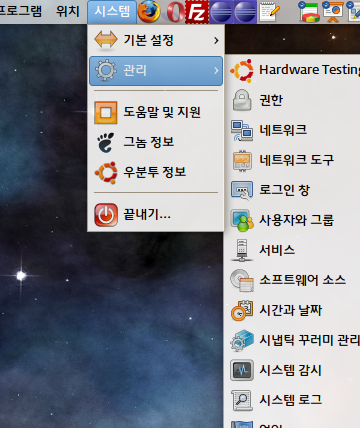The height and width of the screenshot is (428, 360).
Task: Click the computers icon for 네트워크
Action: (x=242, y=130)
